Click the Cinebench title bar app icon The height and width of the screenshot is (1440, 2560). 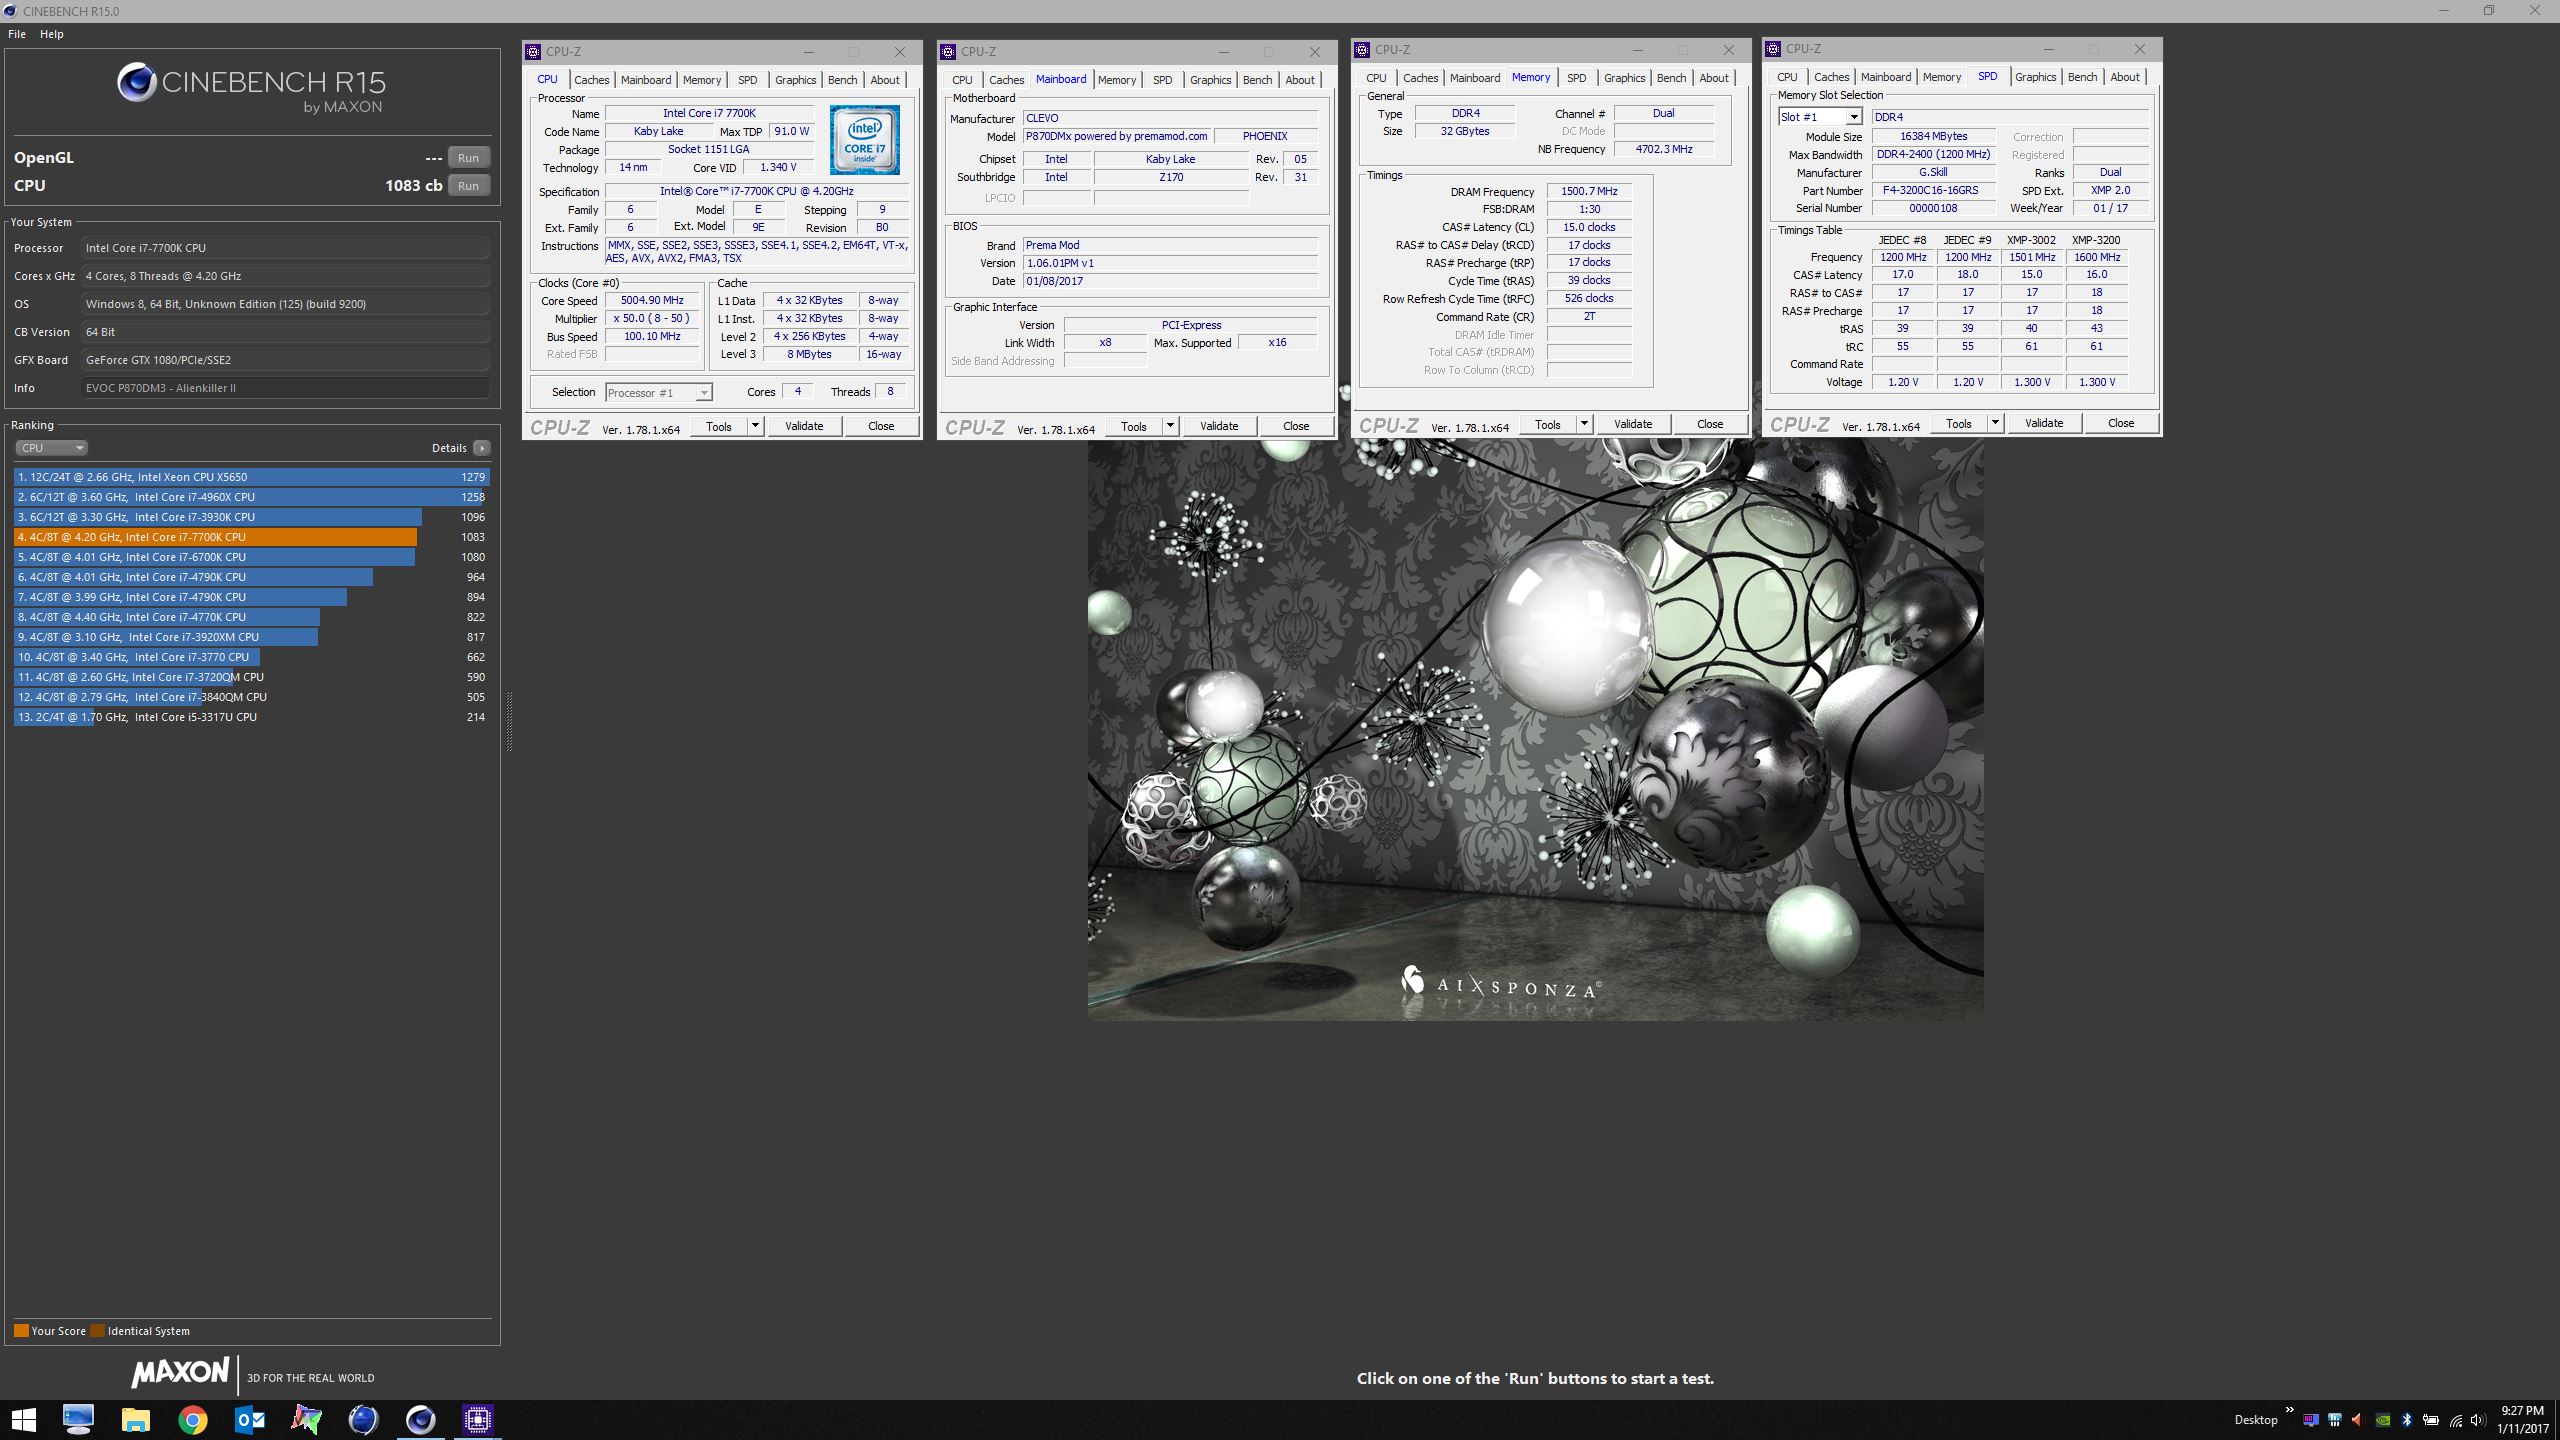(x=11, y=11)
